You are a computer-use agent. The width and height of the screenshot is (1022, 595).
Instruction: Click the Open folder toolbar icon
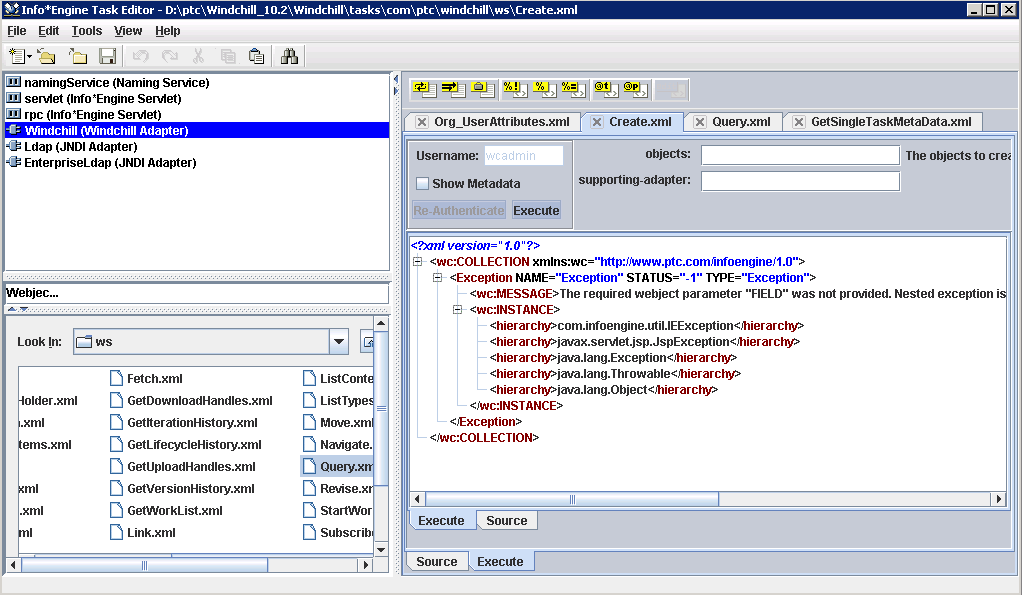click(x=47, y=57)
